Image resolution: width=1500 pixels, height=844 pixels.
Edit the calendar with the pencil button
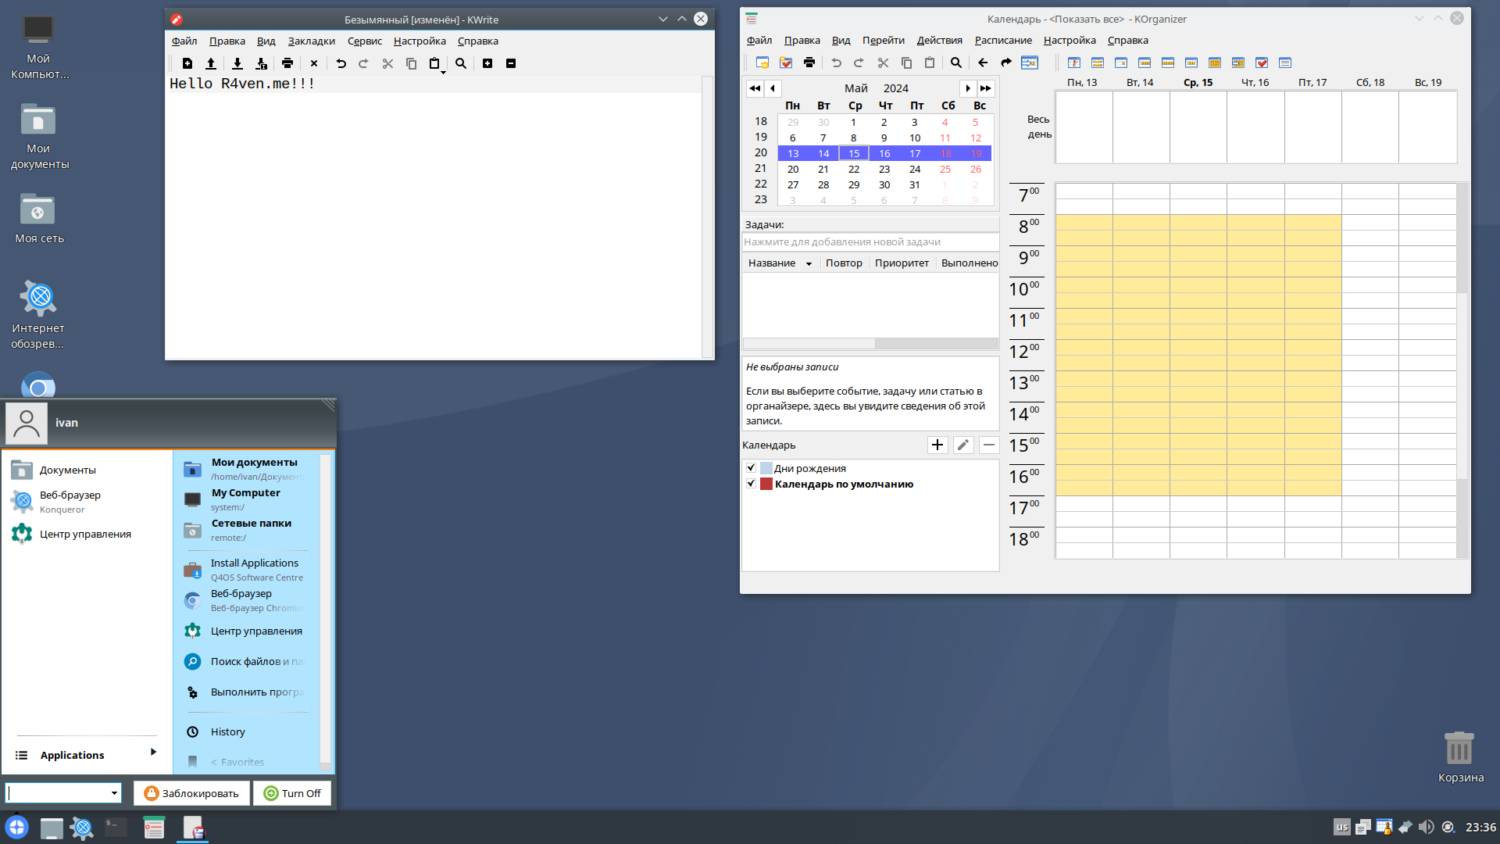(x=963, y=445)
